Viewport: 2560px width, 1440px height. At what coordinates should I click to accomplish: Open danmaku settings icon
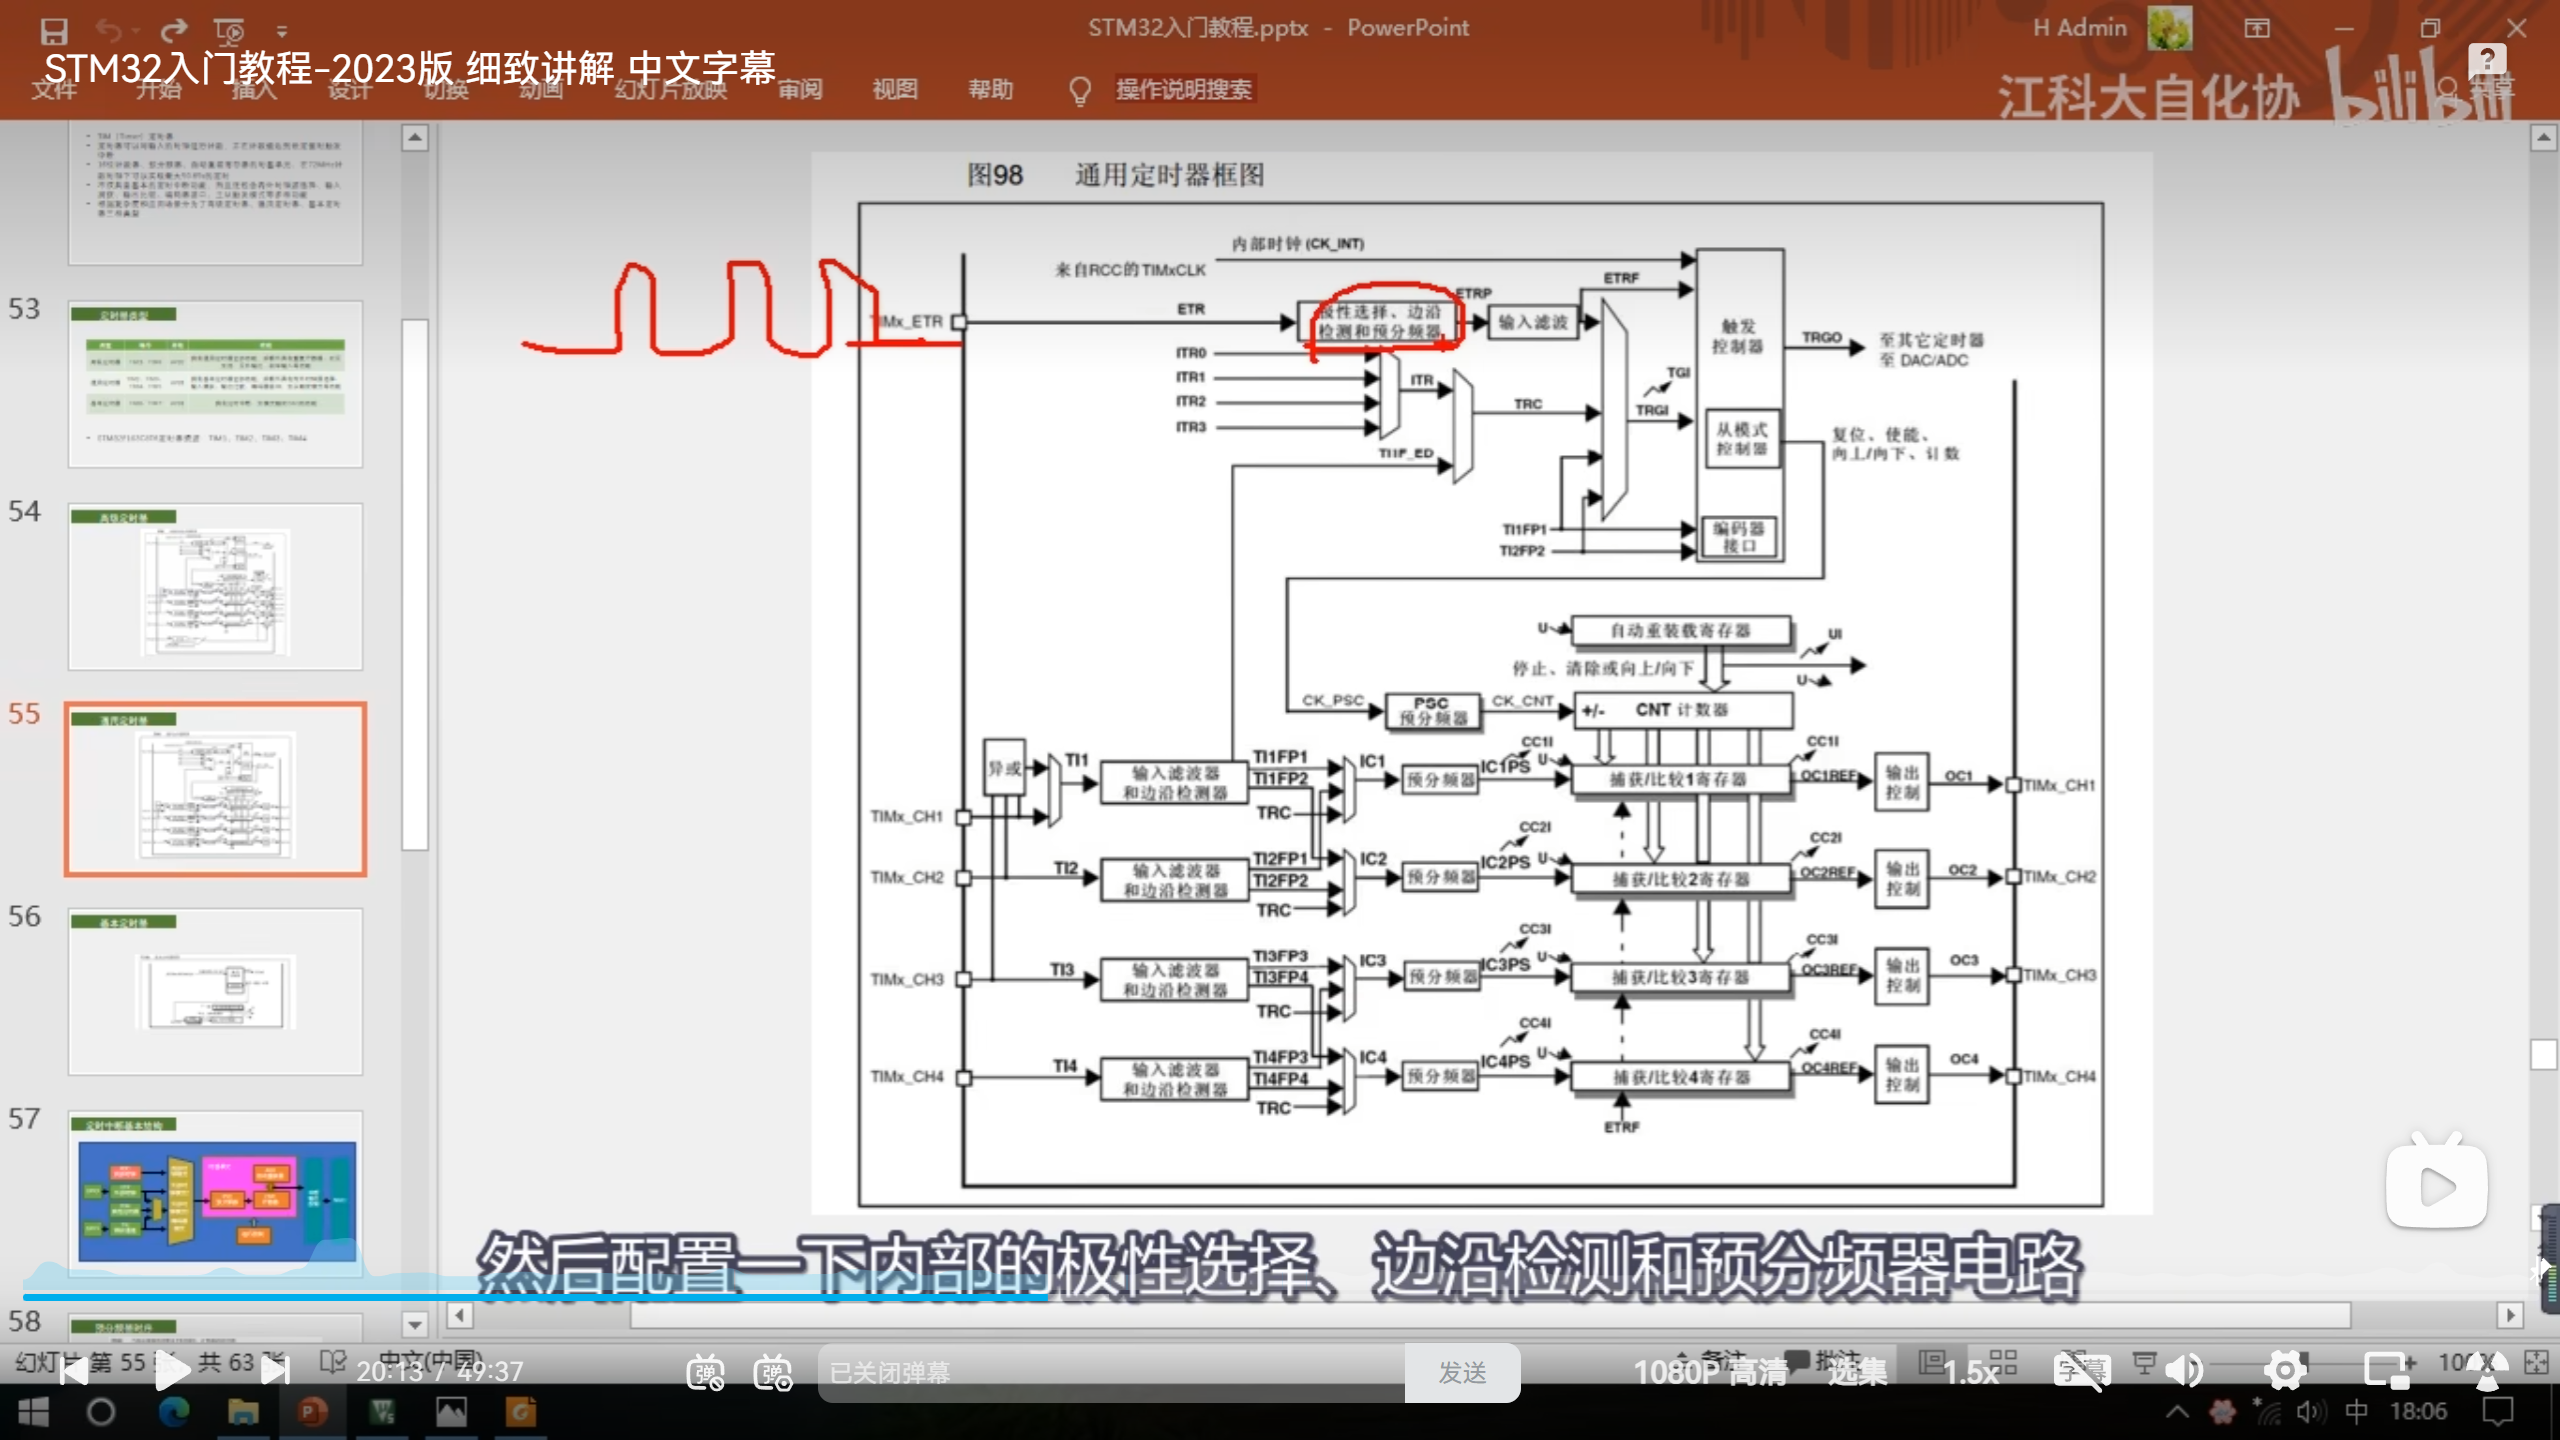tap(773, 1372)
